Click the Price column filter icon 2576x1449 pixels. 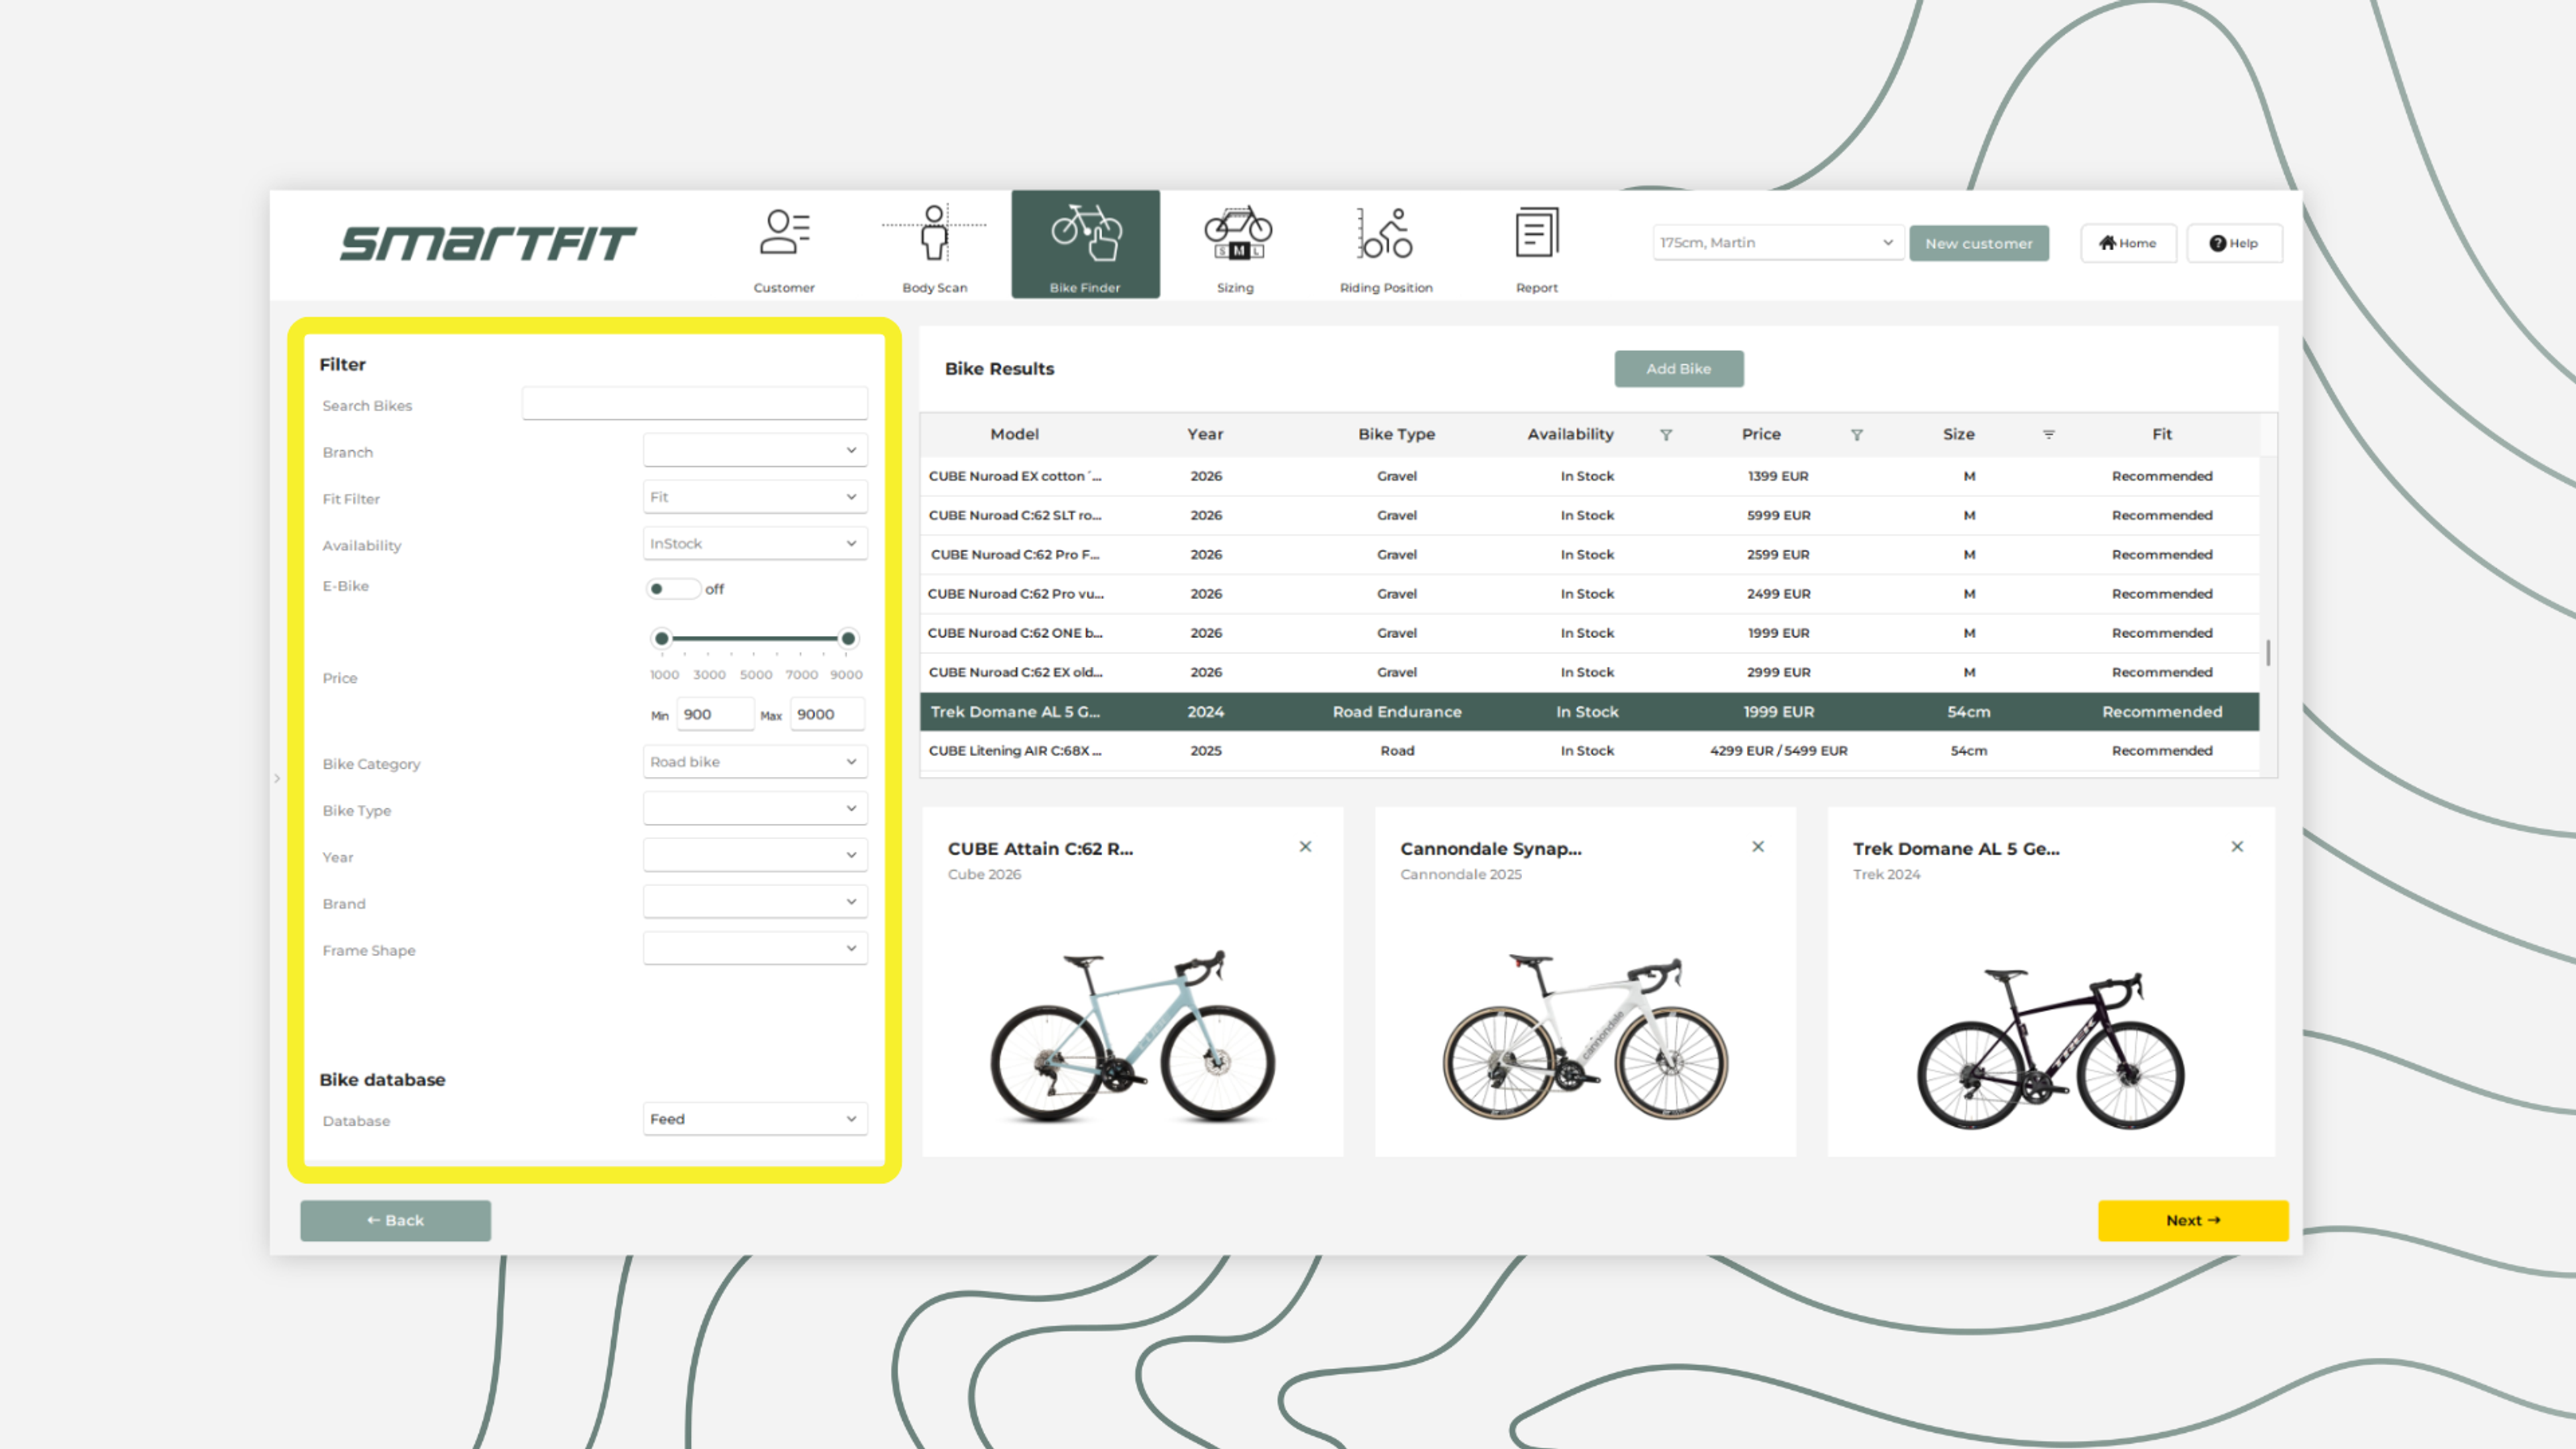(1857, 435)
